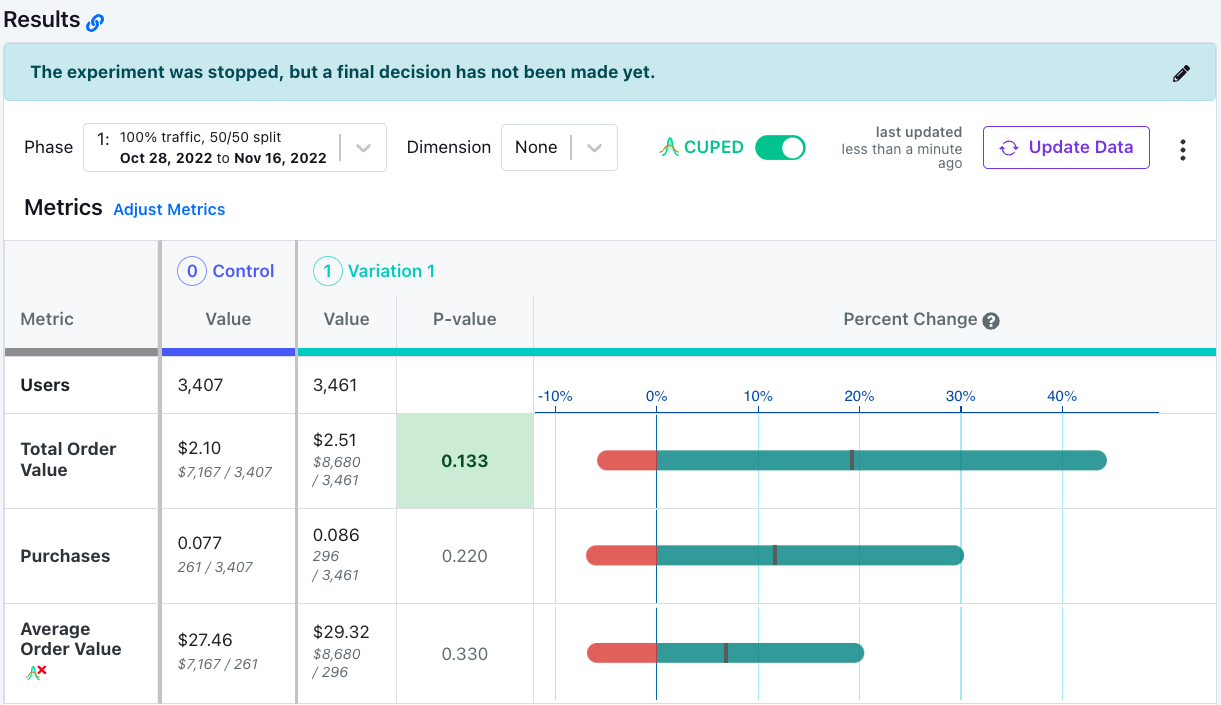This screenshot has width=1221, height=705.
Task: Click the CUPED disabled icon under Average Order Value
Action: [36, 673]
